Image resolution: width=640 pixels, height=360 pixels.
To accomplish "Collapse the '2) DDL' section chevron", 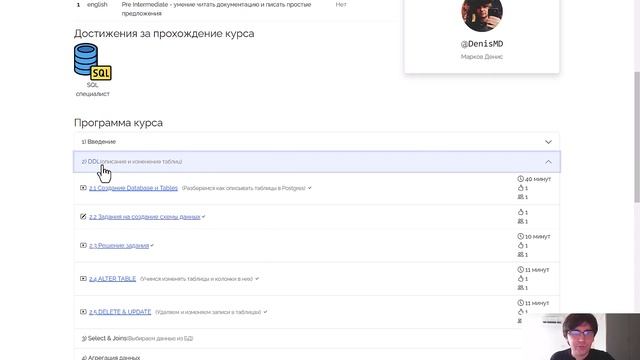I will coord(548,162).
